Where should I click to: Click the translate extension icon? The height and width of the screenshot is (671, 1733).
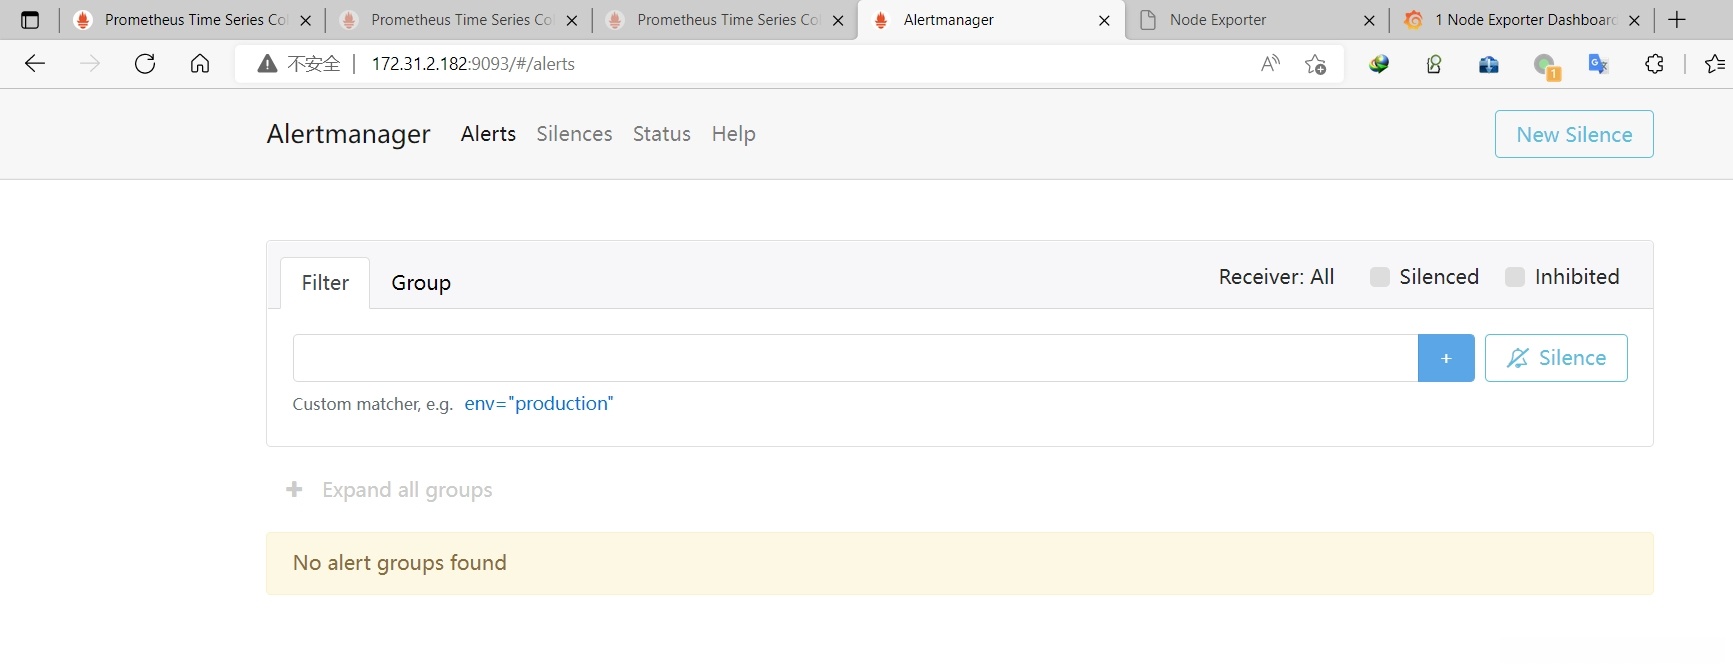[x=1598, y=64]
